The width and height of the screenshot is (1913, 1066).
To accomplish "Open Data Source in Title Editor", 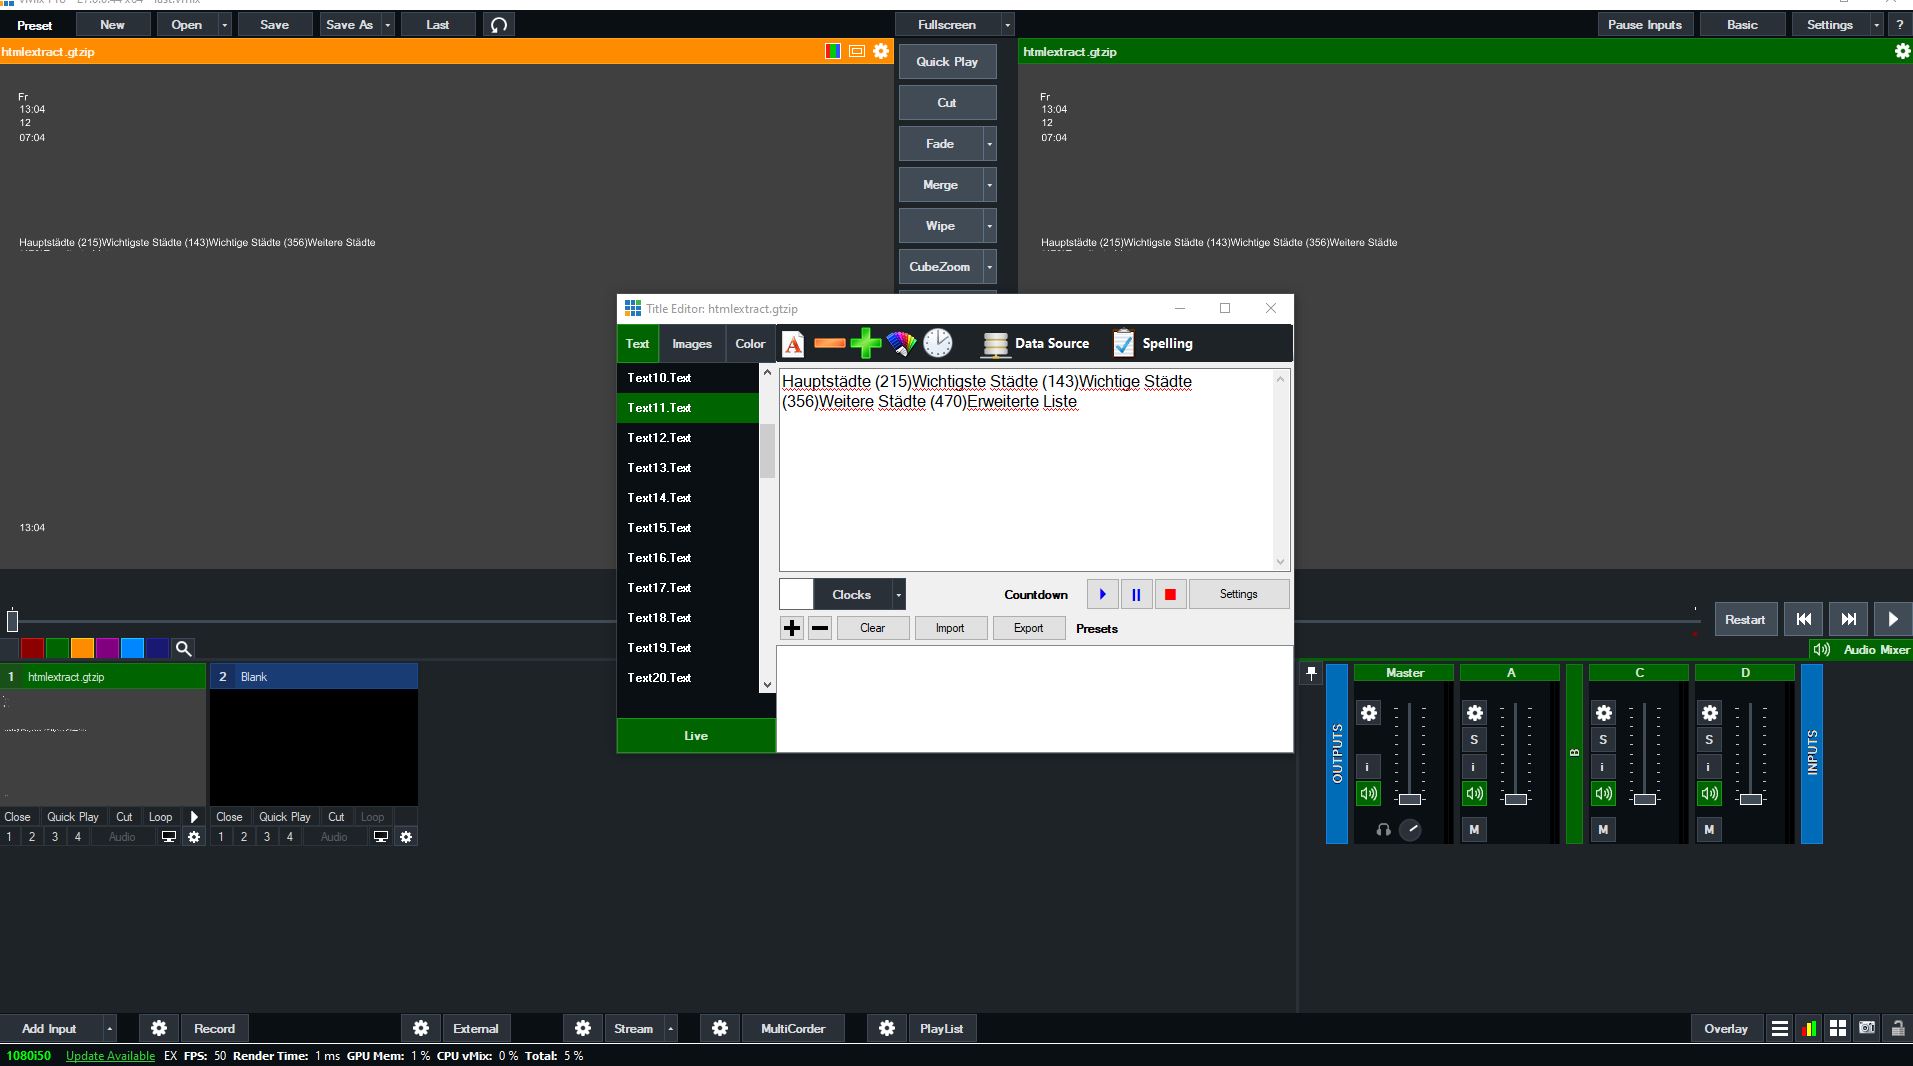I will [x=1036, y=344].
